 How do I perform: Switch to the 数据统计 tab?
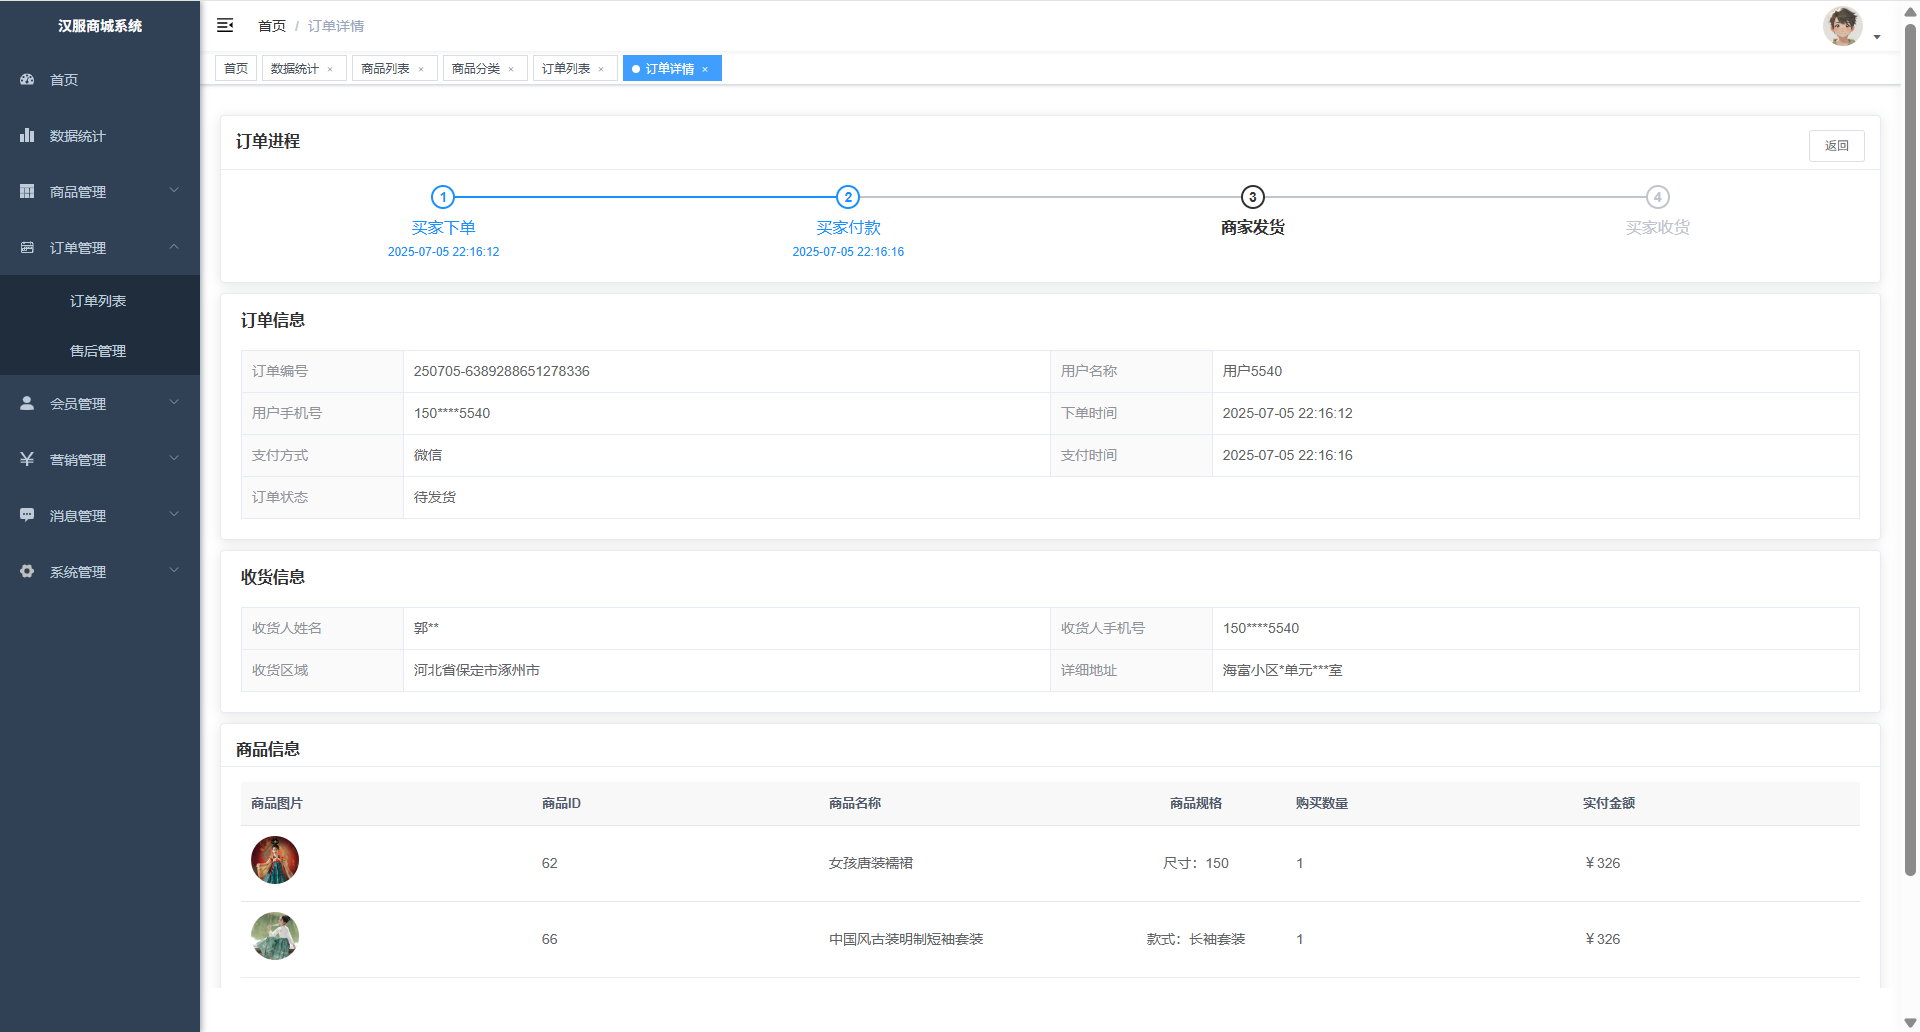[x=295, y=69]
